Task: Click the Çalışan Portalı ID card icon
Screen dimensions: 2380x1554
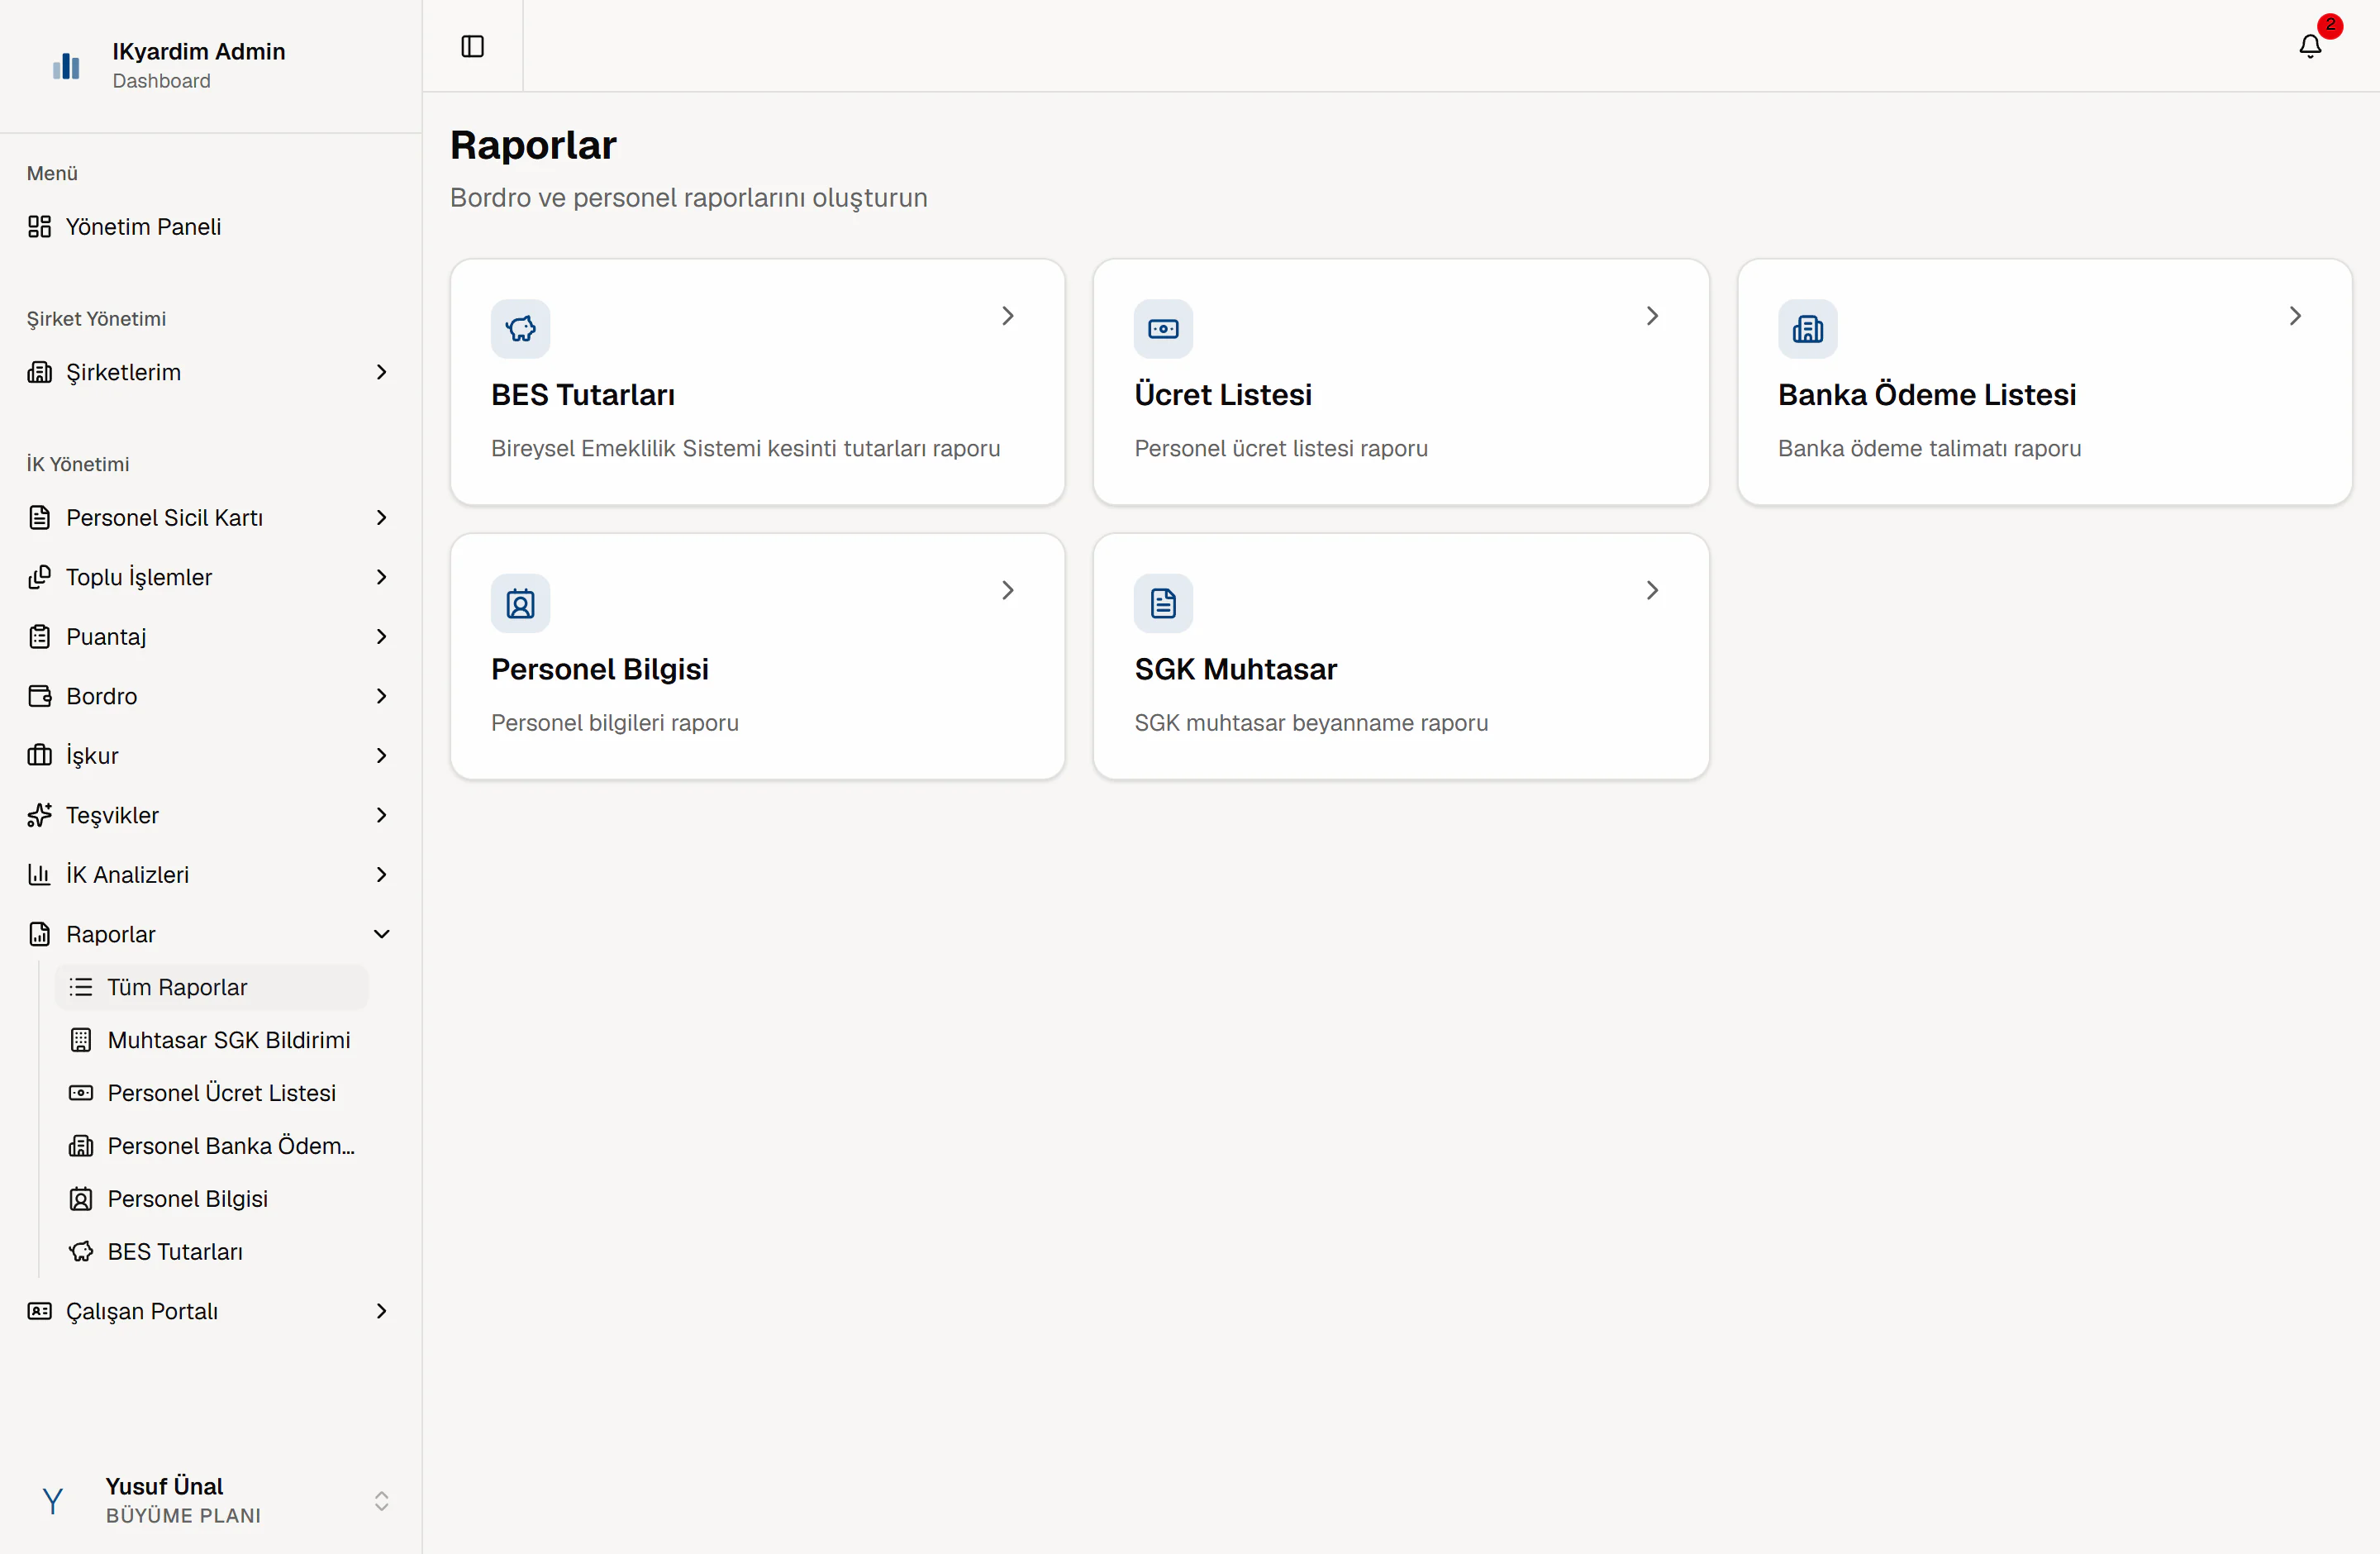Action: pos(39,1311)
